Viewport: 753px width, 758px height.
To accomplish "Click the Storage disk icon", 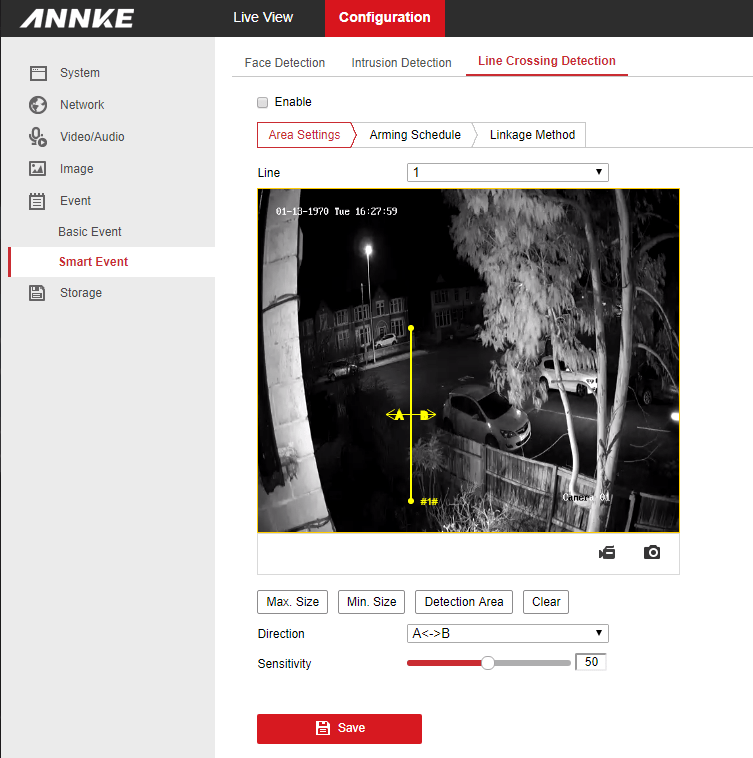I will 38,293.
